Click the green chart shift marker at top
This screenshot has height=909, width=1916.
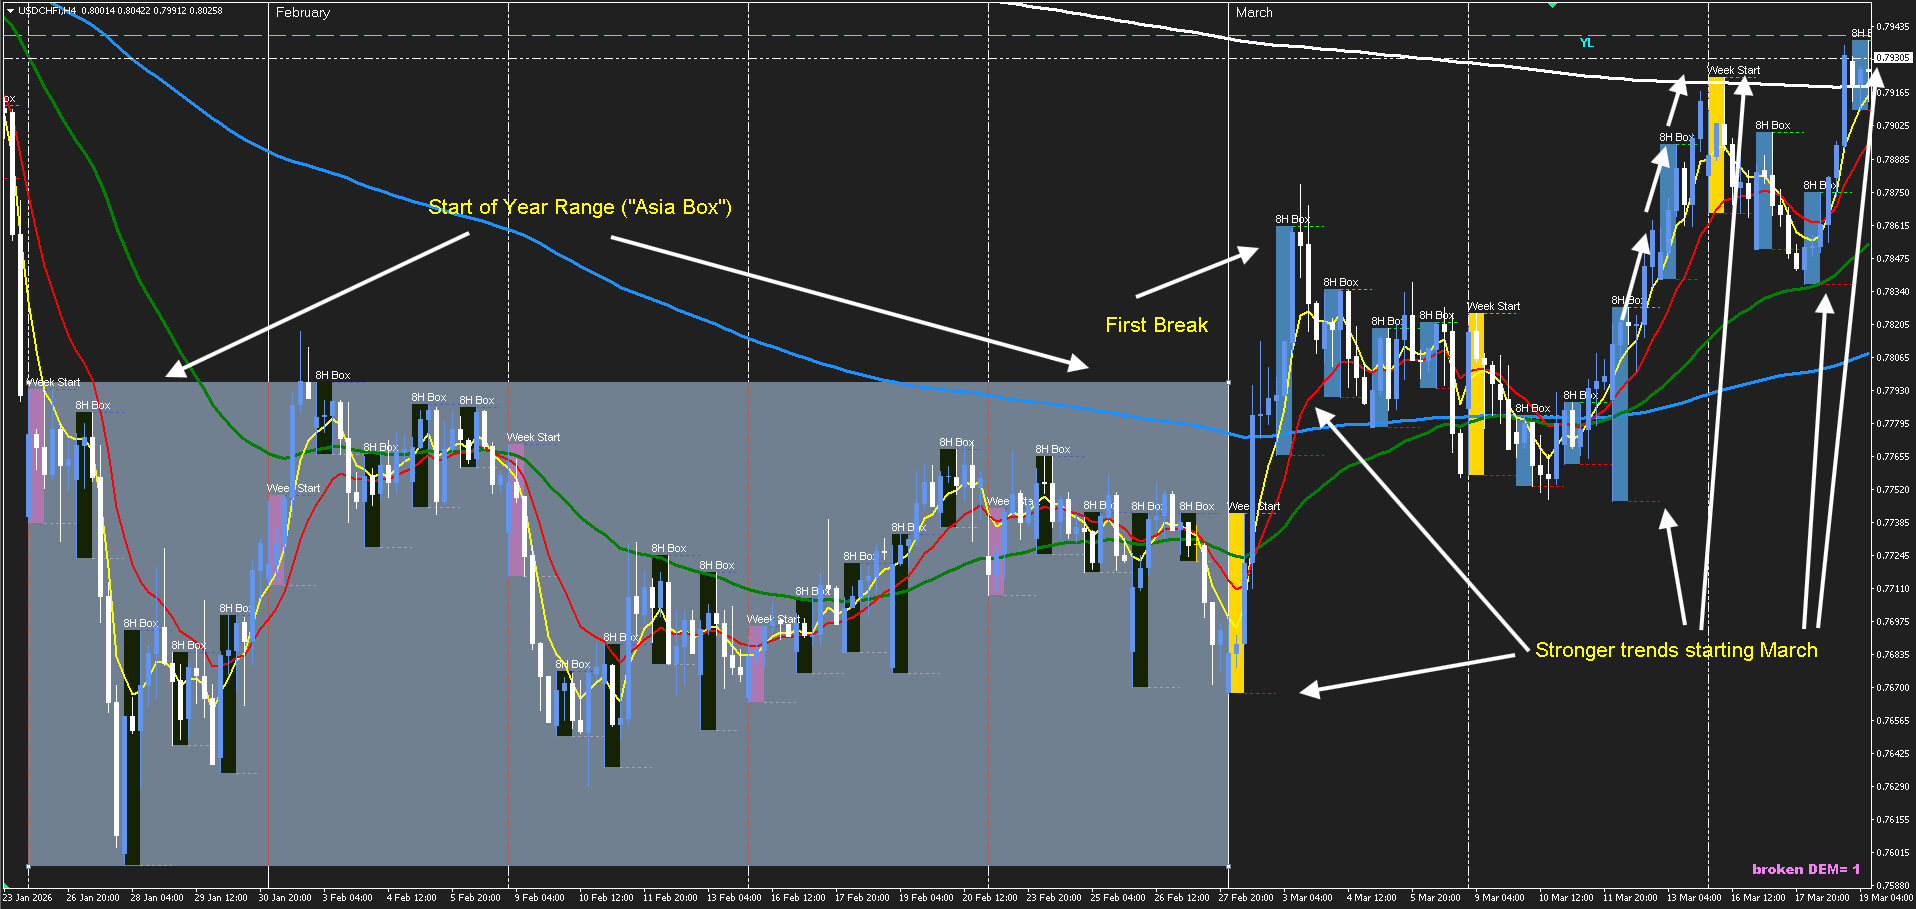[1552, 5]
